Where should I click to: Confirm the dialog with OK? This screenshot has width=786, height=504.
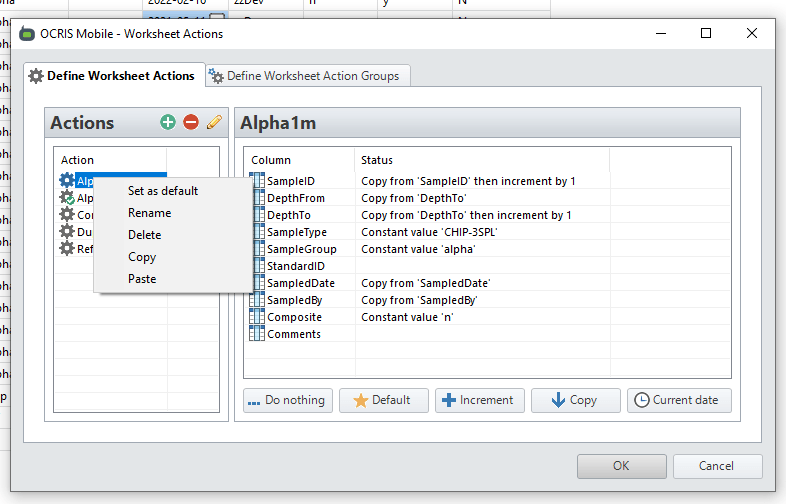point(621,466)
